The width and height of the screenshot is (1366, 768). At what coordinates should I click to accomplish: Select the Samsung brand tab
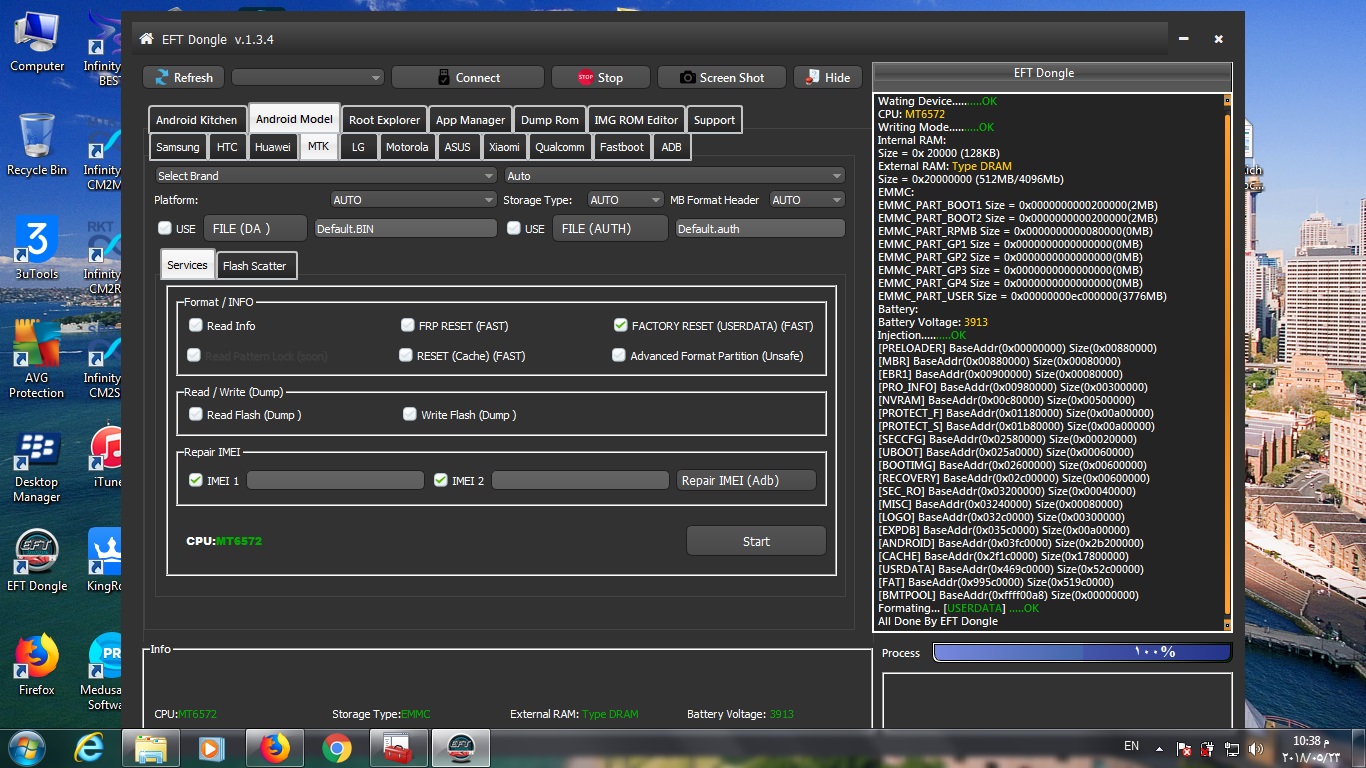click(x=178, y=147)
